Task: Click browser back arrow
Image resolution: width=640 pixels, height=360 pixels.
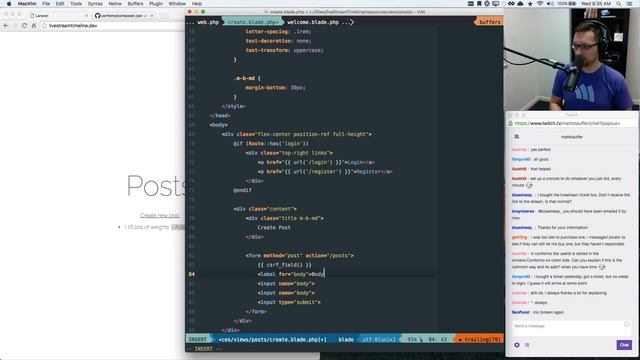Action: click(x=6, y=25)
